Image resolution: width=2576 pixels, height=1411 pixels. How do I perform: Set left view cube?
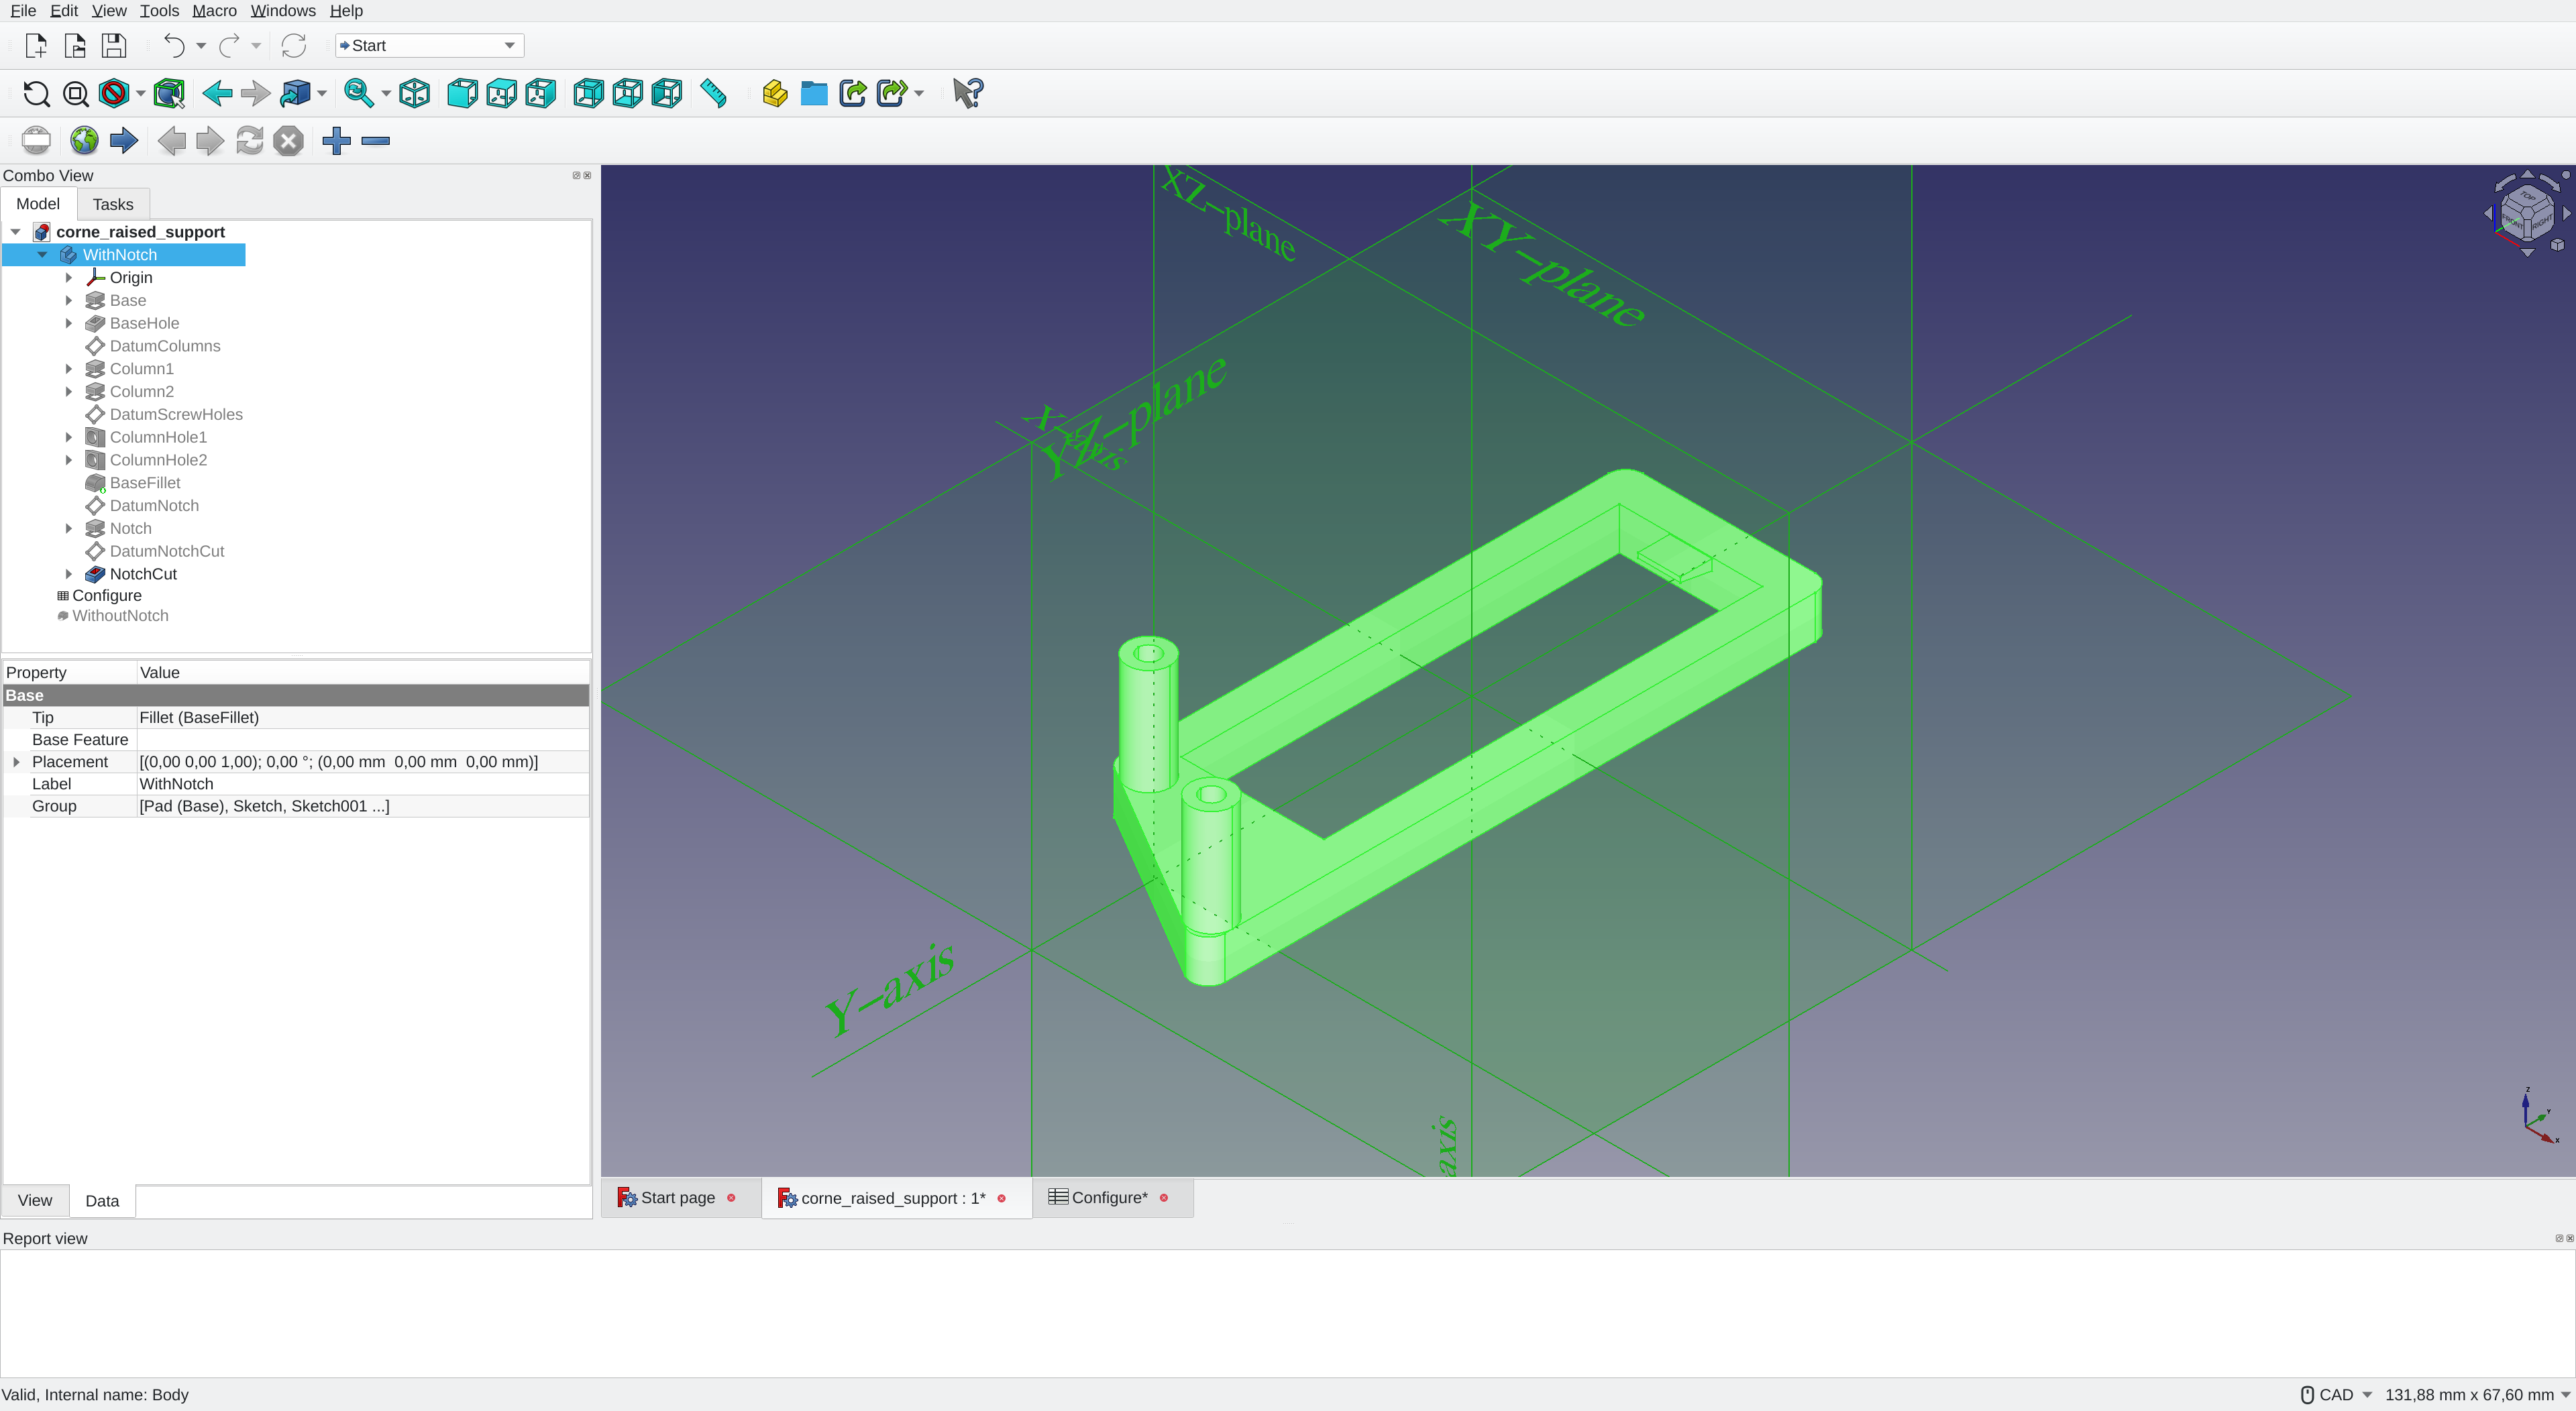[666, 93]
